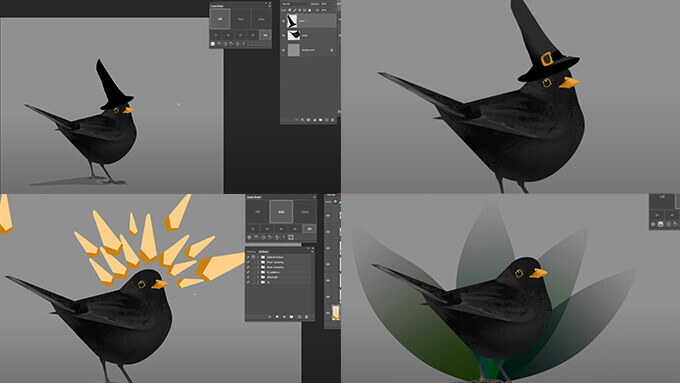The width and height of the screenshot is (680, 383).
Task: Open the Actions panel flyout menu
Action: click(x=312, y=252)
